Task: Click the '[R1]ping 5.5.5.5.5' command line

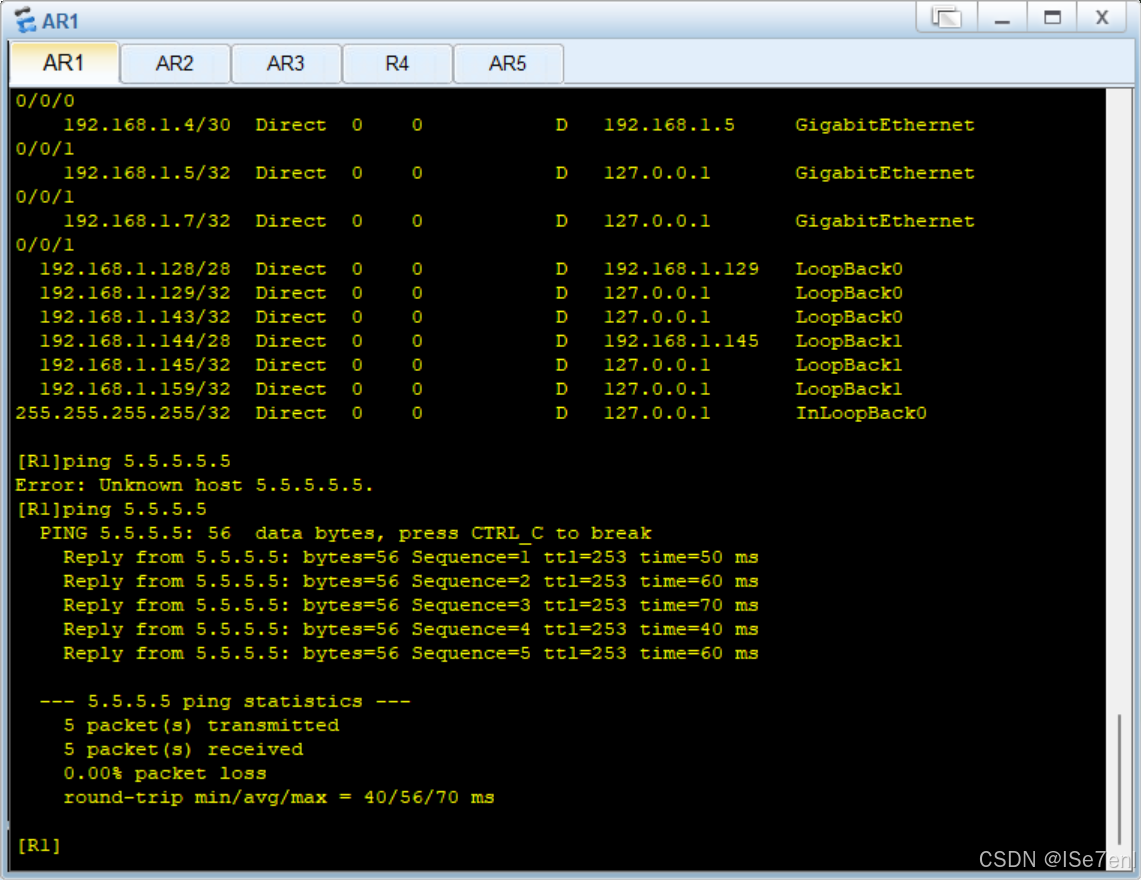Action: tap(123, 461)
